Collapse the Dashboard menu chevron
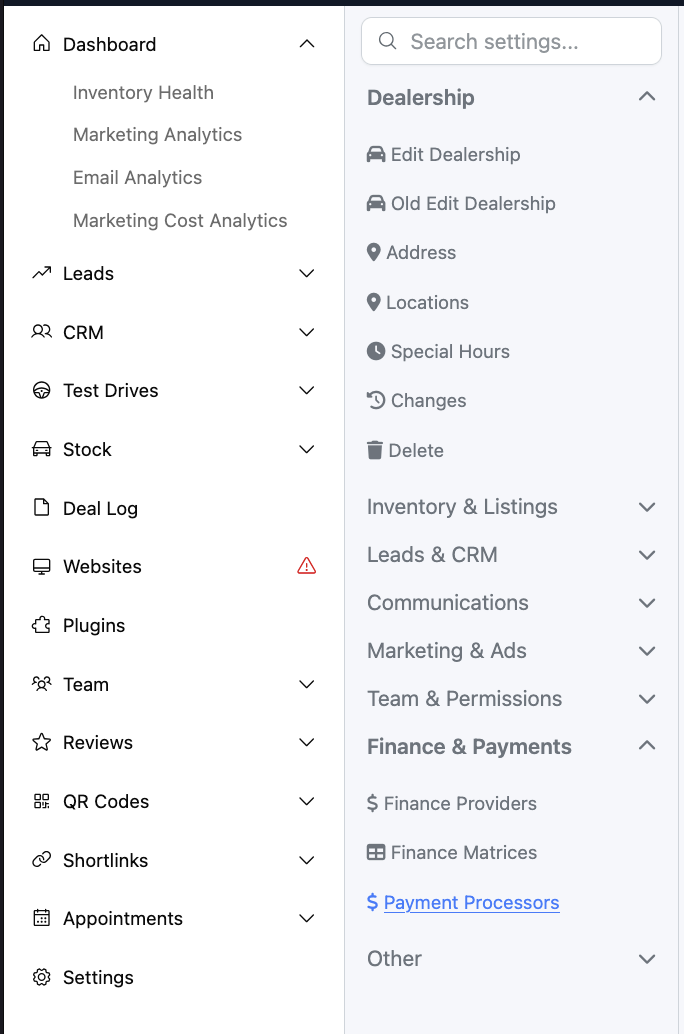This screenshot has width=684, height=1034. coord(307,44)
